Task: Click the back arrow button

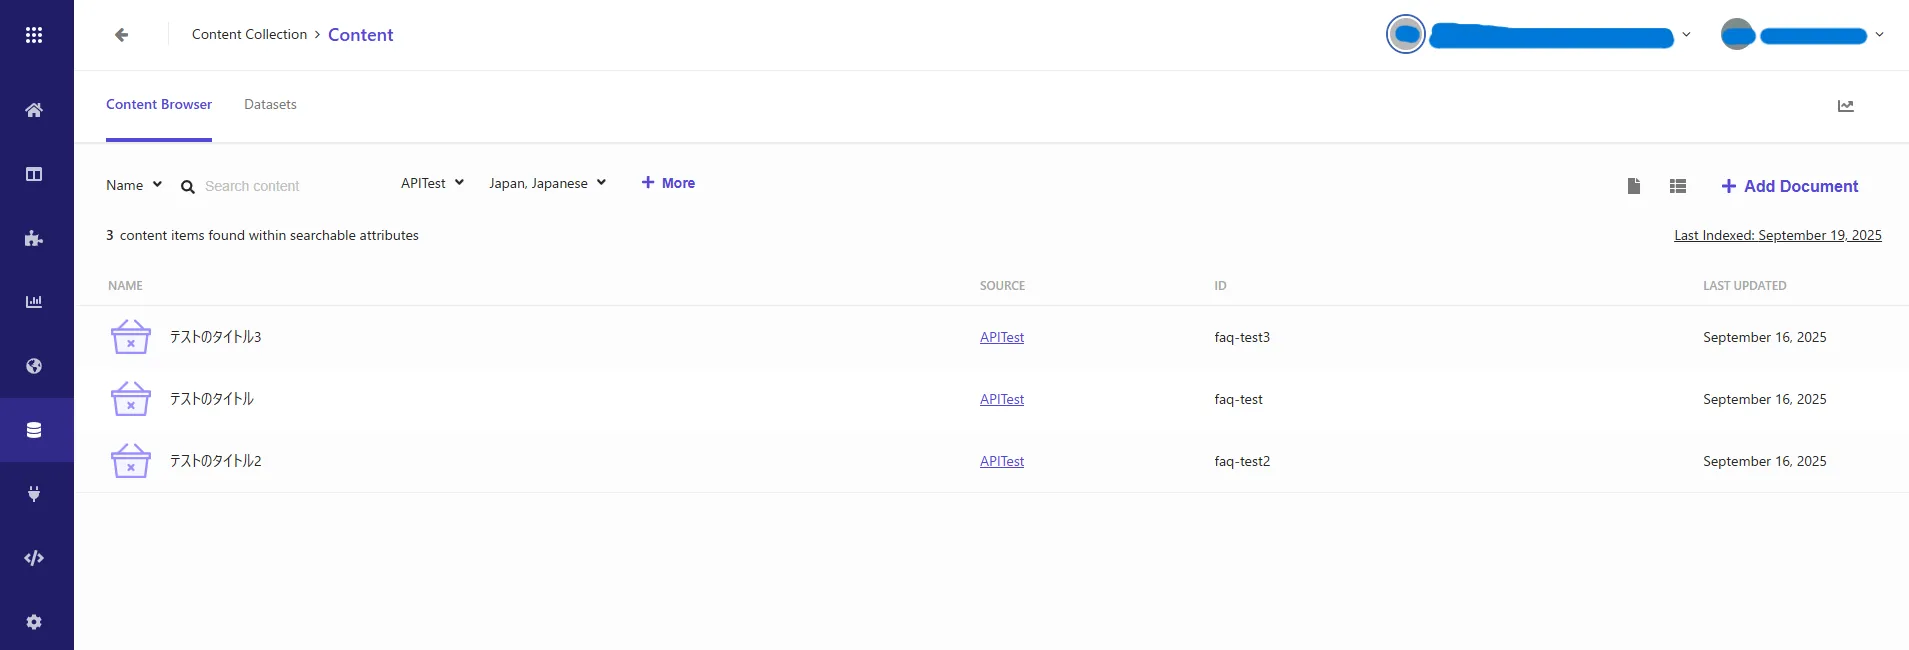Action: point(122,35)
